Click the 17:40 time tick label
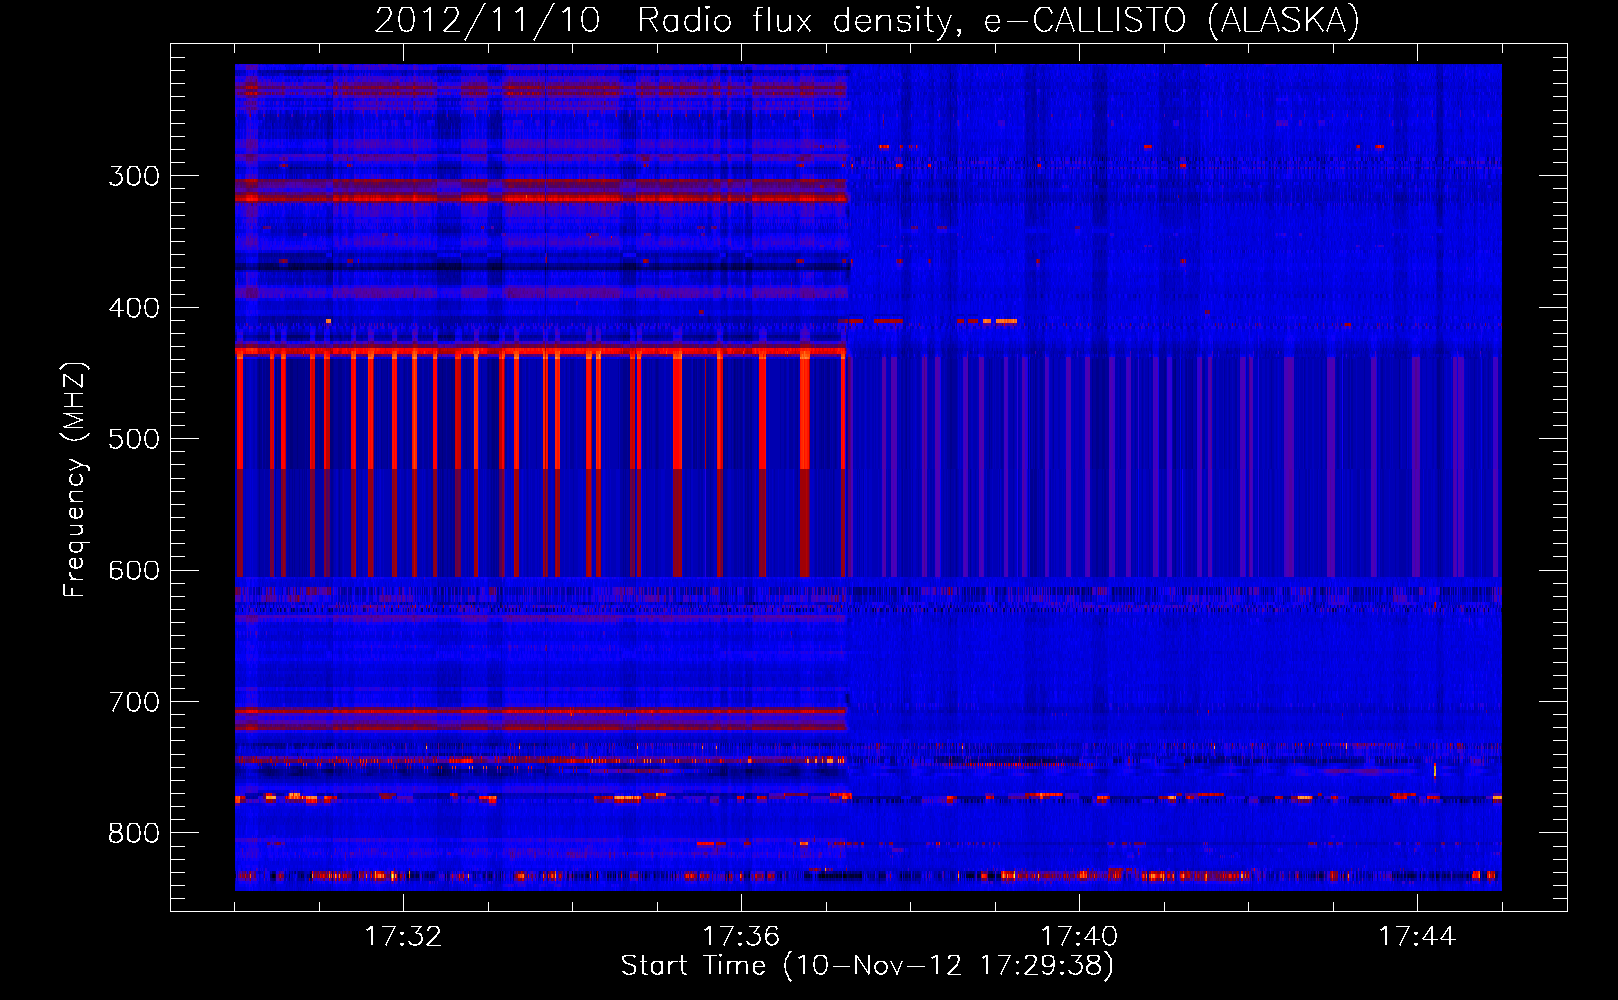Image resolution: width=1618 pixels, height=1000 pixels. pyautogui.click(x=1079, y=937)
